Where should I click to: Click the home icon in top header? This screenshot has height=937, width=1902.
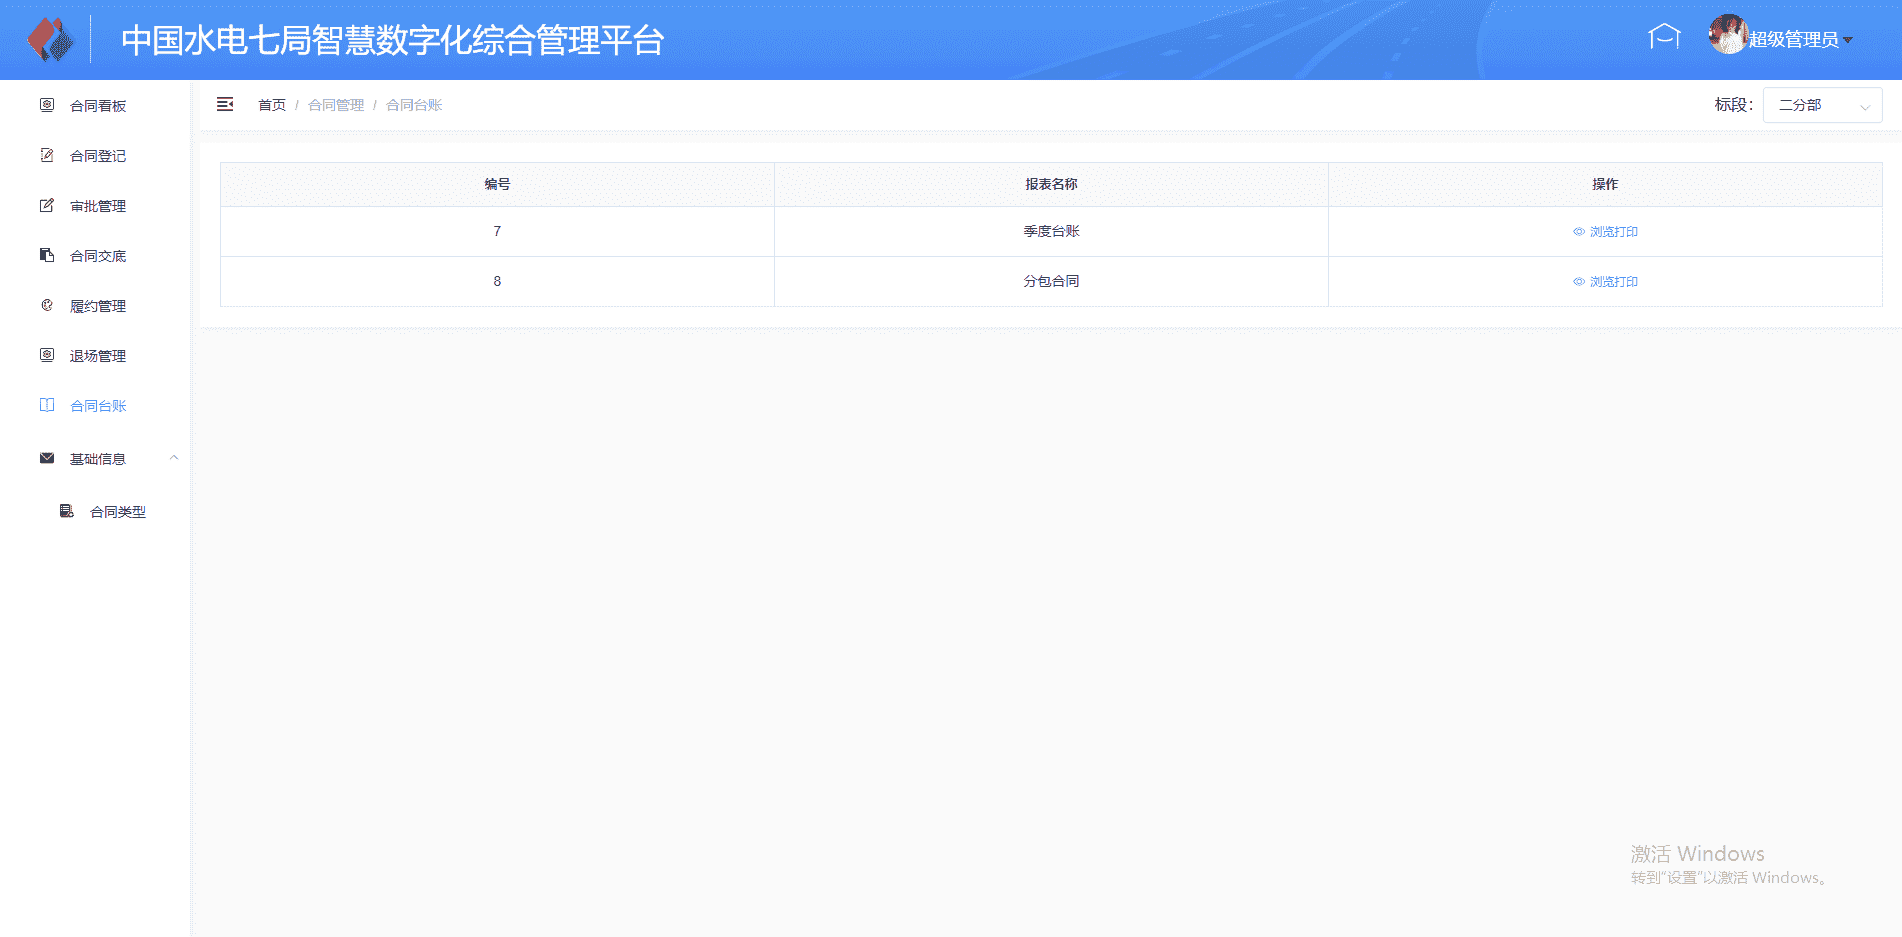pyautogui.click(x=1664, y=37)
